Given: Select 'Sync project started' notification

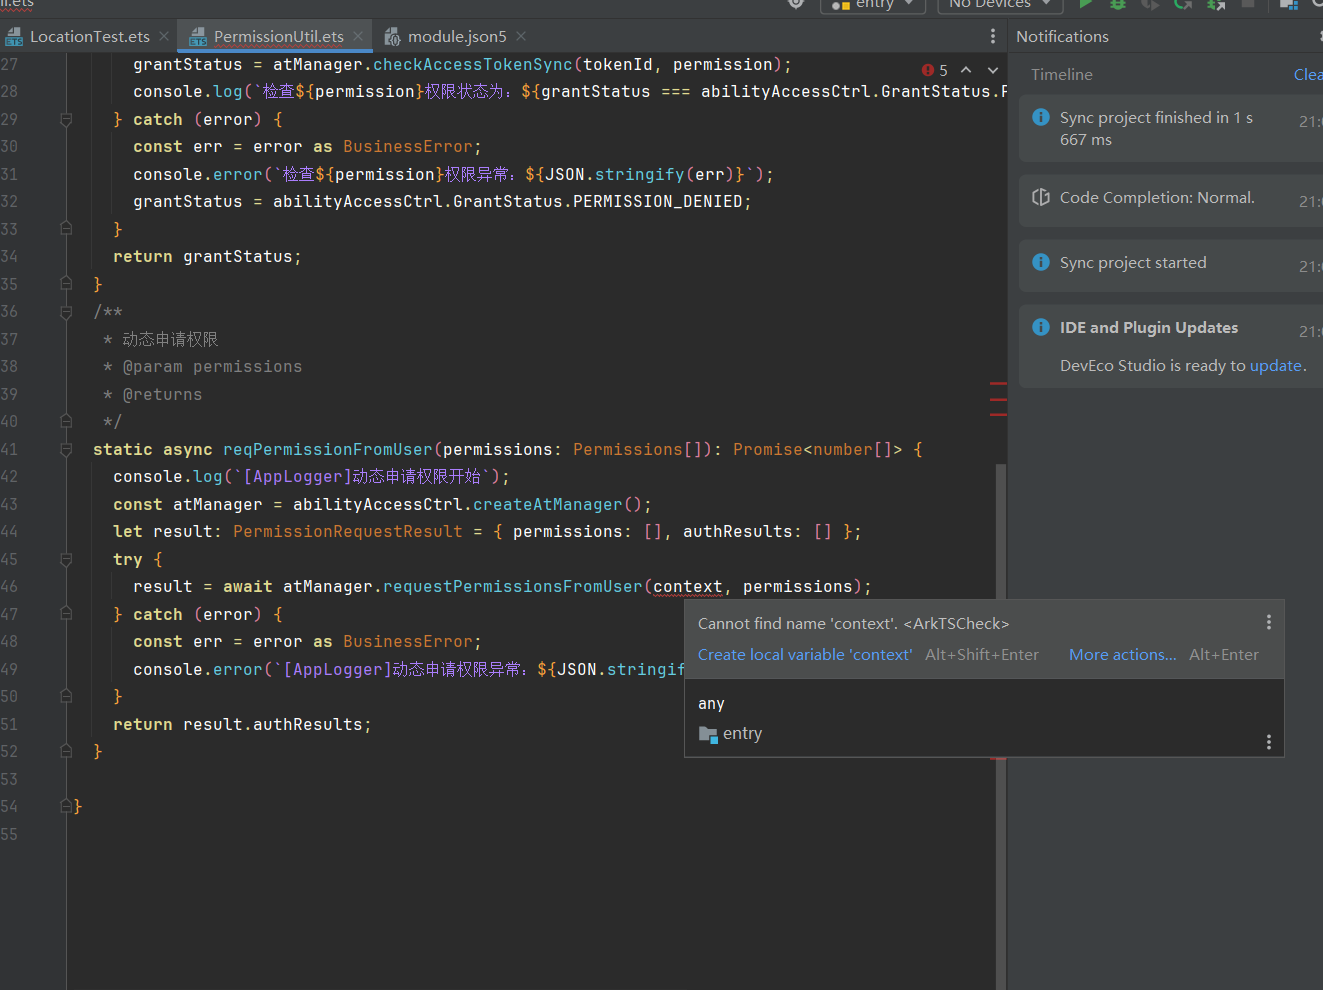Looking at the screenshot, I should coord(1170,264).
